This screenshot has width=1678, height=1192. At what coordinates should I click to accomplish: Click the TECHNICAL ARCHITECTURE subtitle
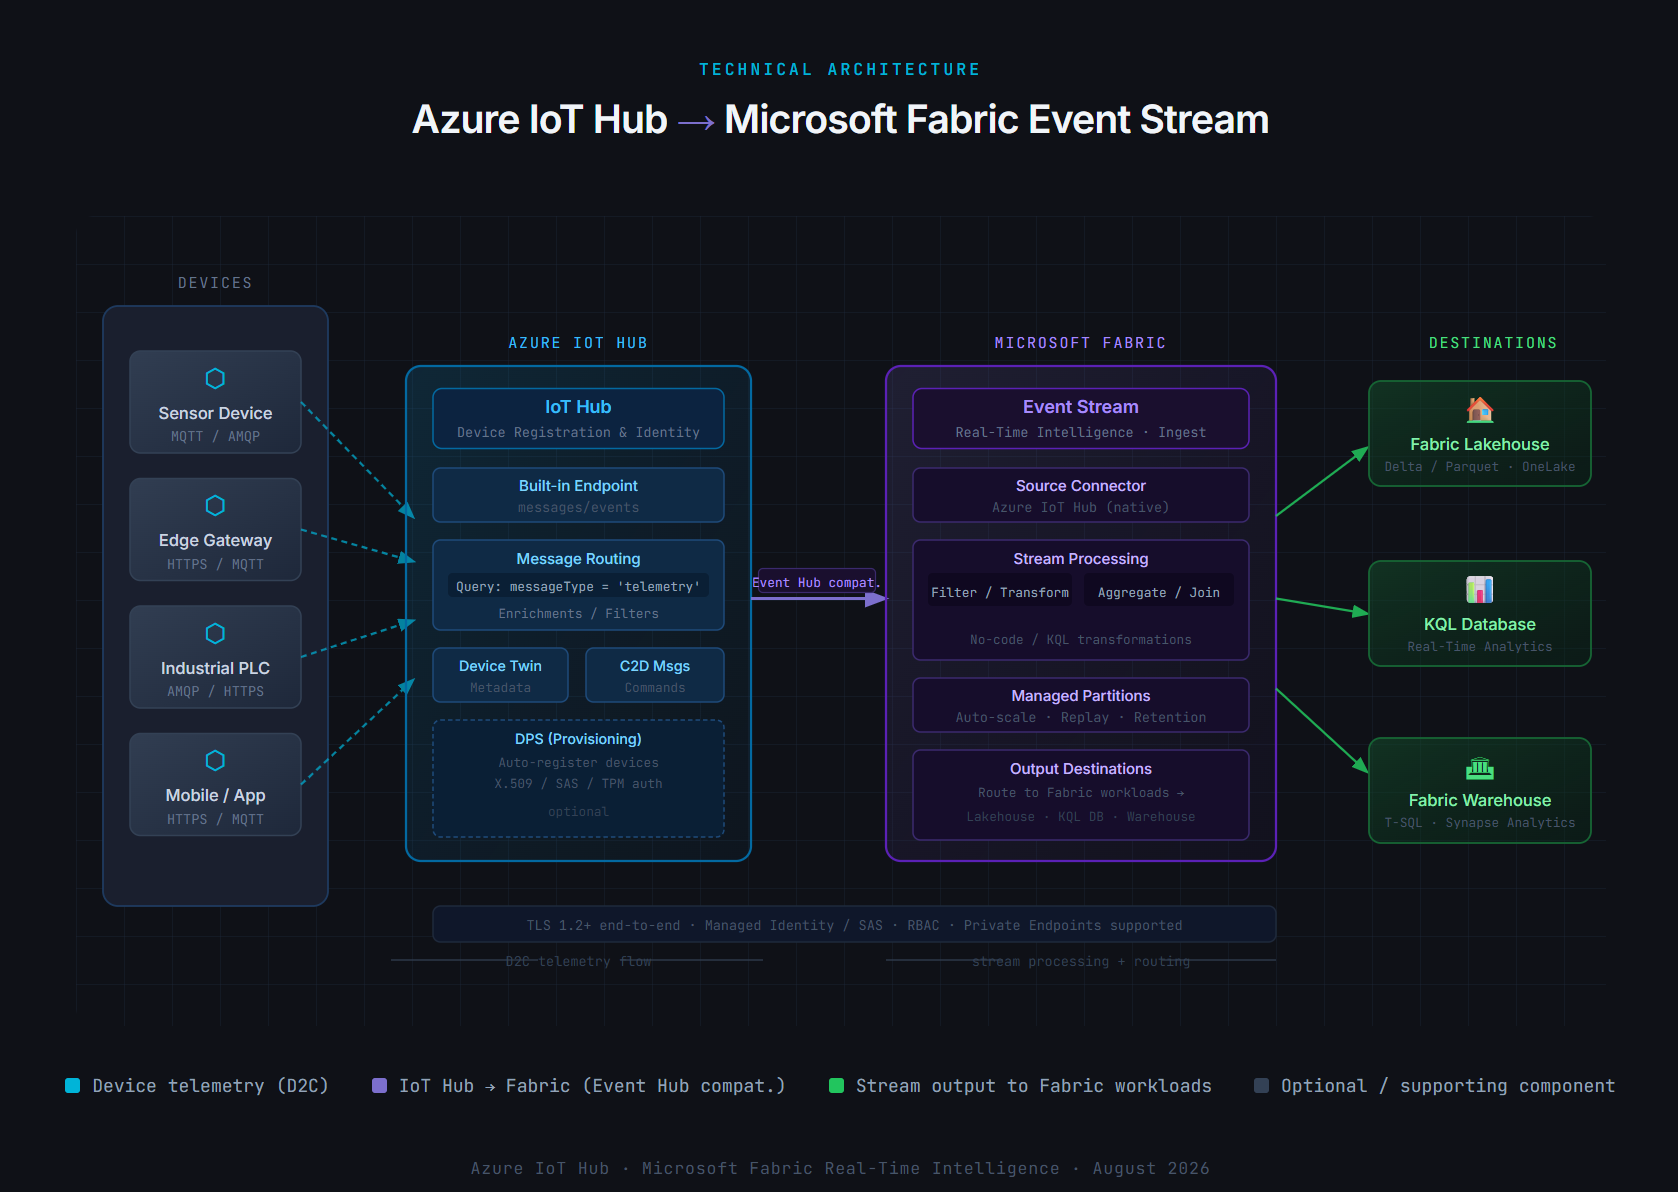pos(840,69)
